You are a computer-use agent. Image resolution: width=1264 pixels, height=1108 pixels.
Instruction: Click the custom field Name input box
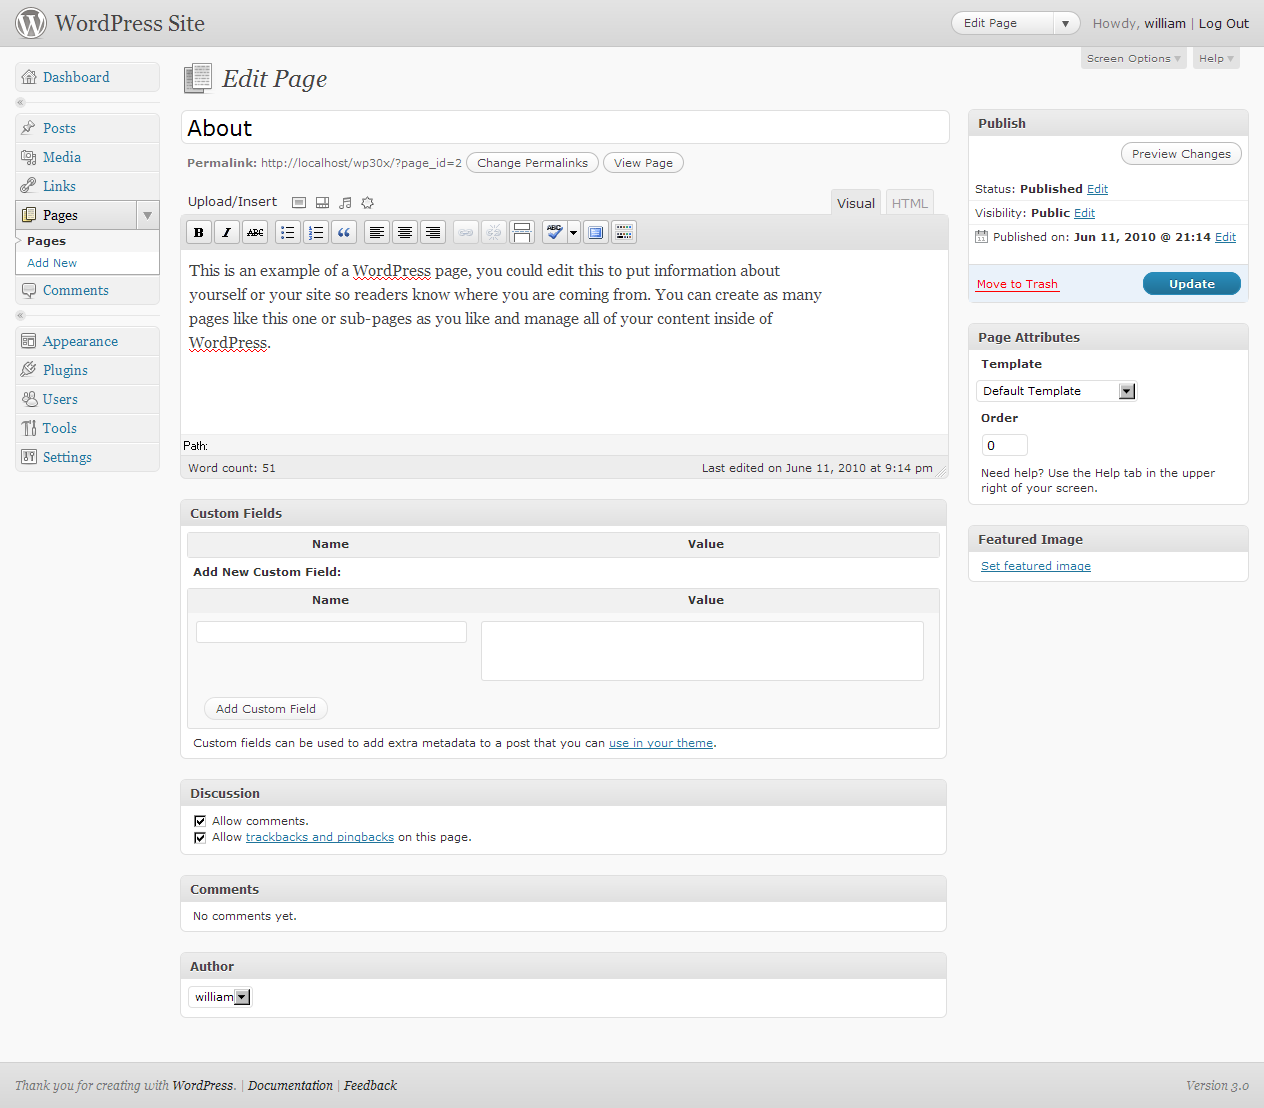(x=331, y=632)
